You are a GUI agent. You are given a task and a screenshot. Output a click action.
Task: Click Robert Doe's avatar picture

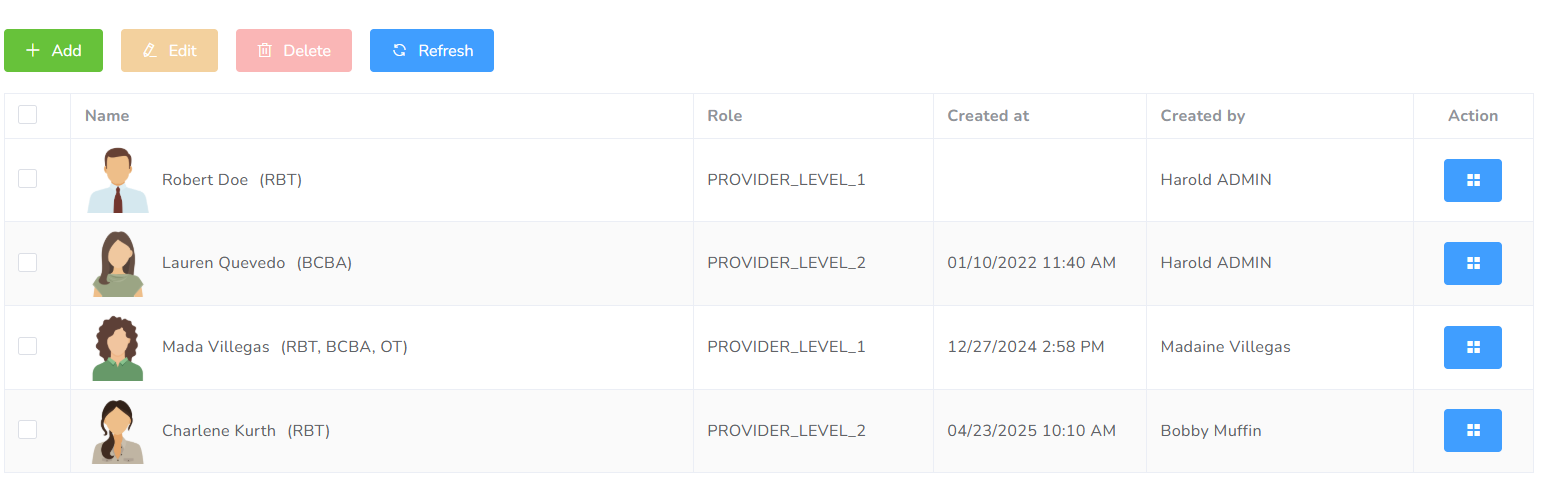118,181
